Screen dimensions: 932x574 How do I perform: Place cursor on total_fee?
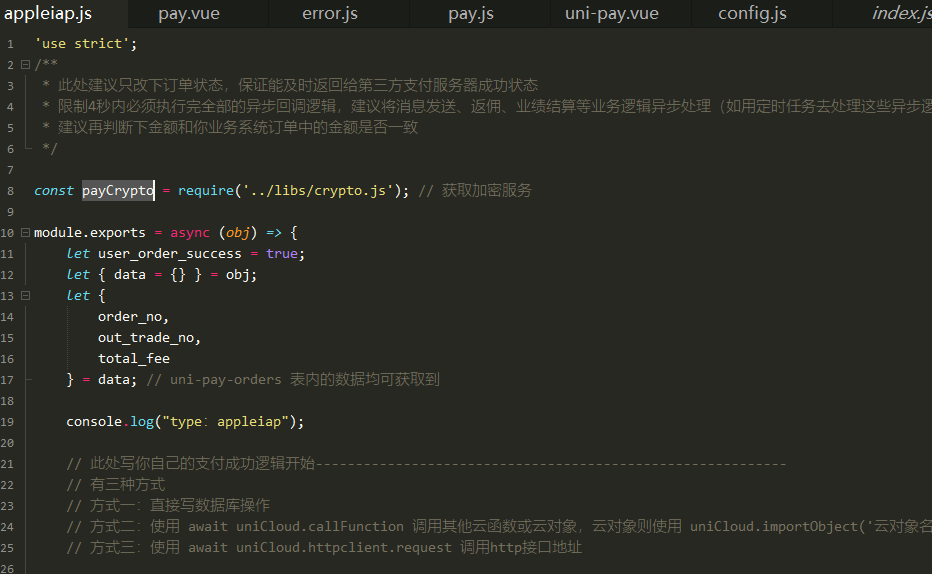tap(134, 358)
